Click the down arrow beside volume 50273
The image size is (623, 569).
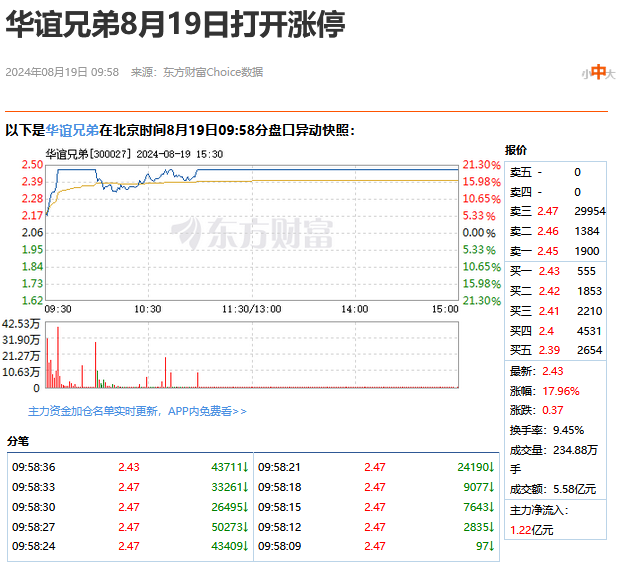click(246, 527)
